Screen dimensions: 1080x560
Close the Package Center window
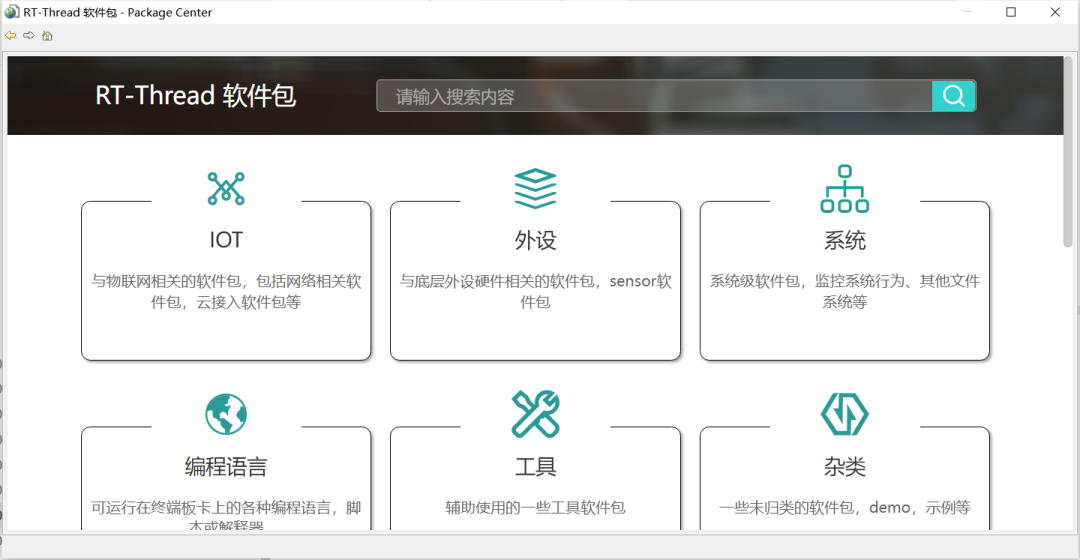pos(1055,12)
